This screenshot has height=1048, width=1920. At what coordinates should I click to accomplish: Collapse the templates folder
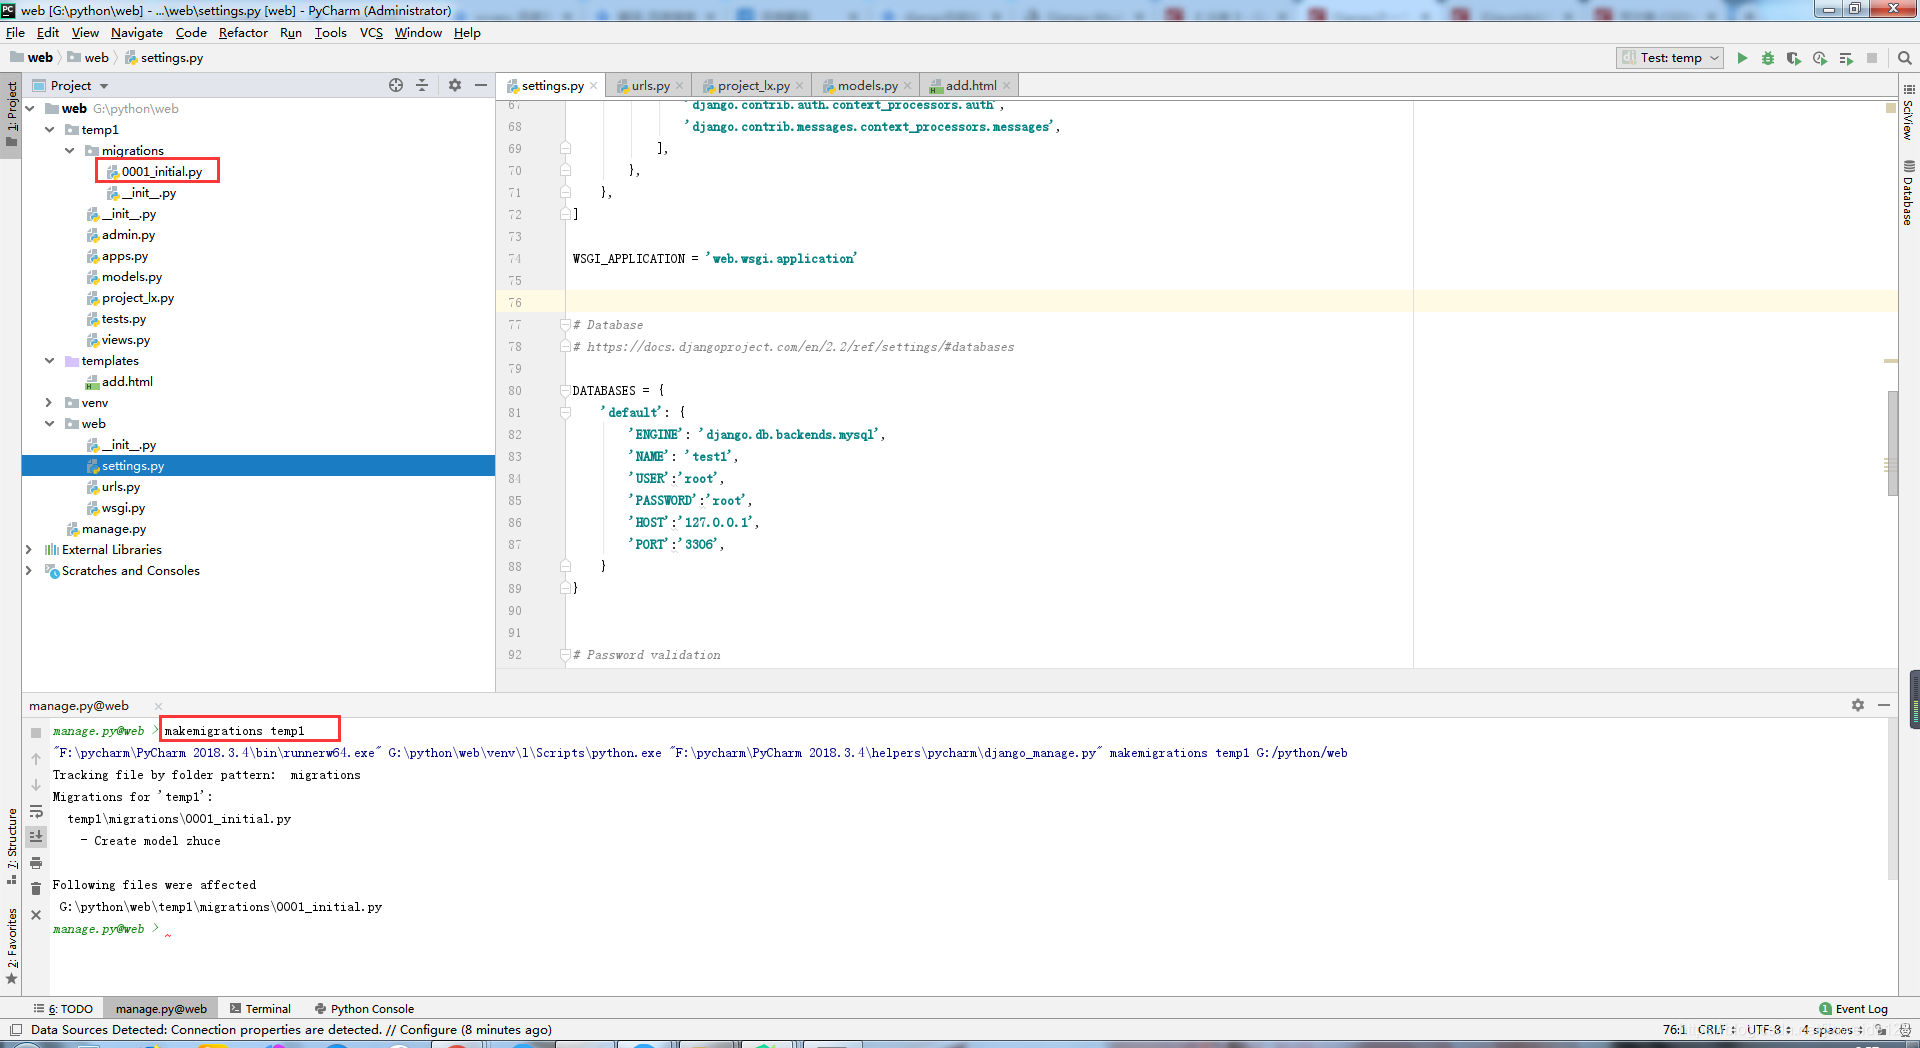point(49,360)
